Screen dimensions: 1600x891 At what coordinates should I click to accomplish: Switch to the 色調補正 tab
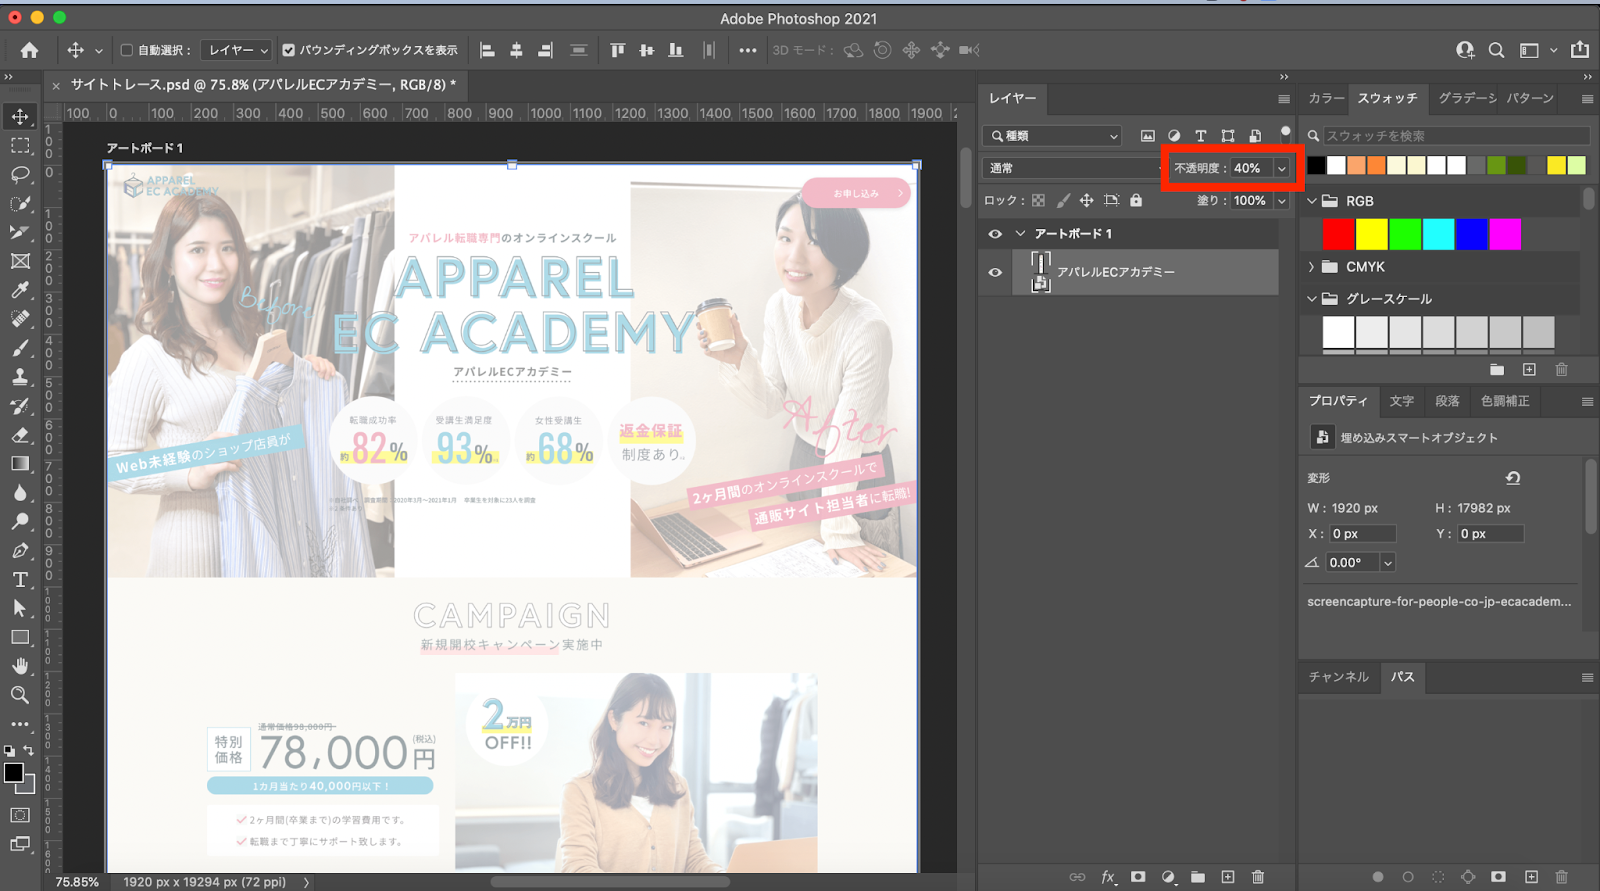(x=1505, y=401)
